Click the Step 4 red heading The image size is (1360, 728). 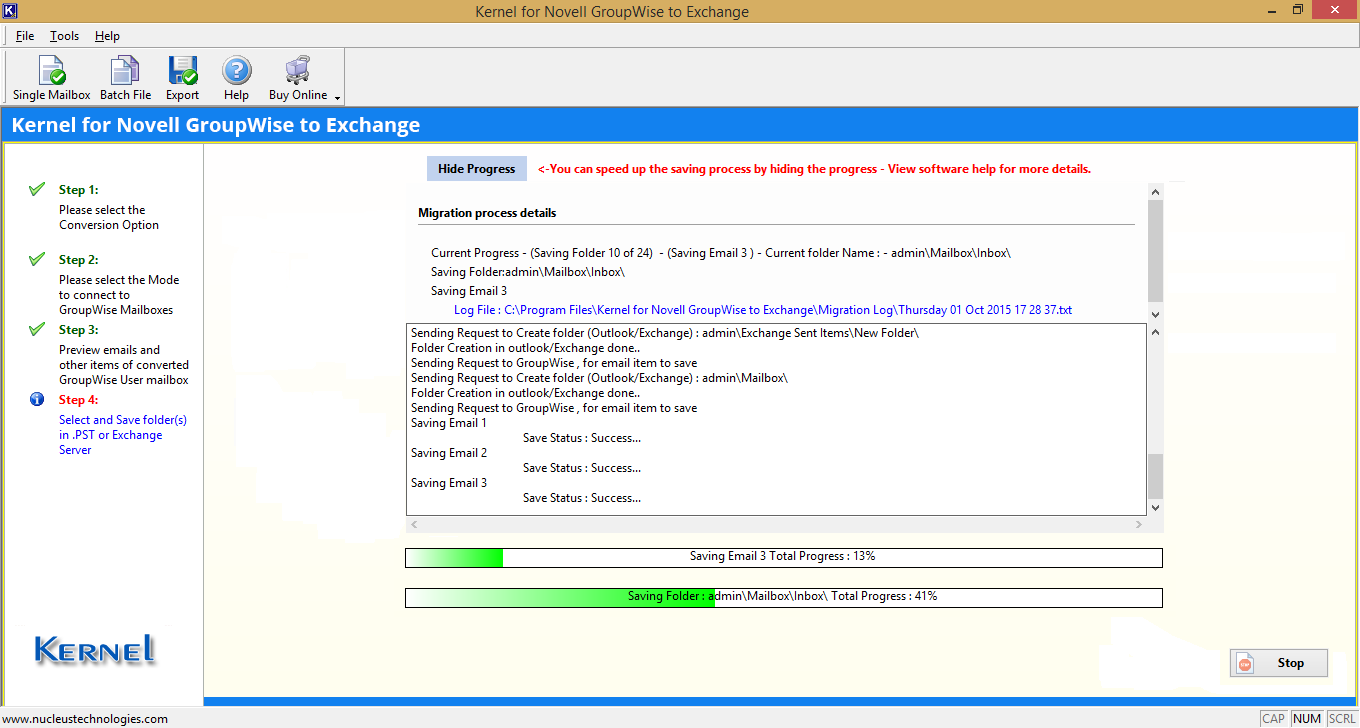point(78,400)
